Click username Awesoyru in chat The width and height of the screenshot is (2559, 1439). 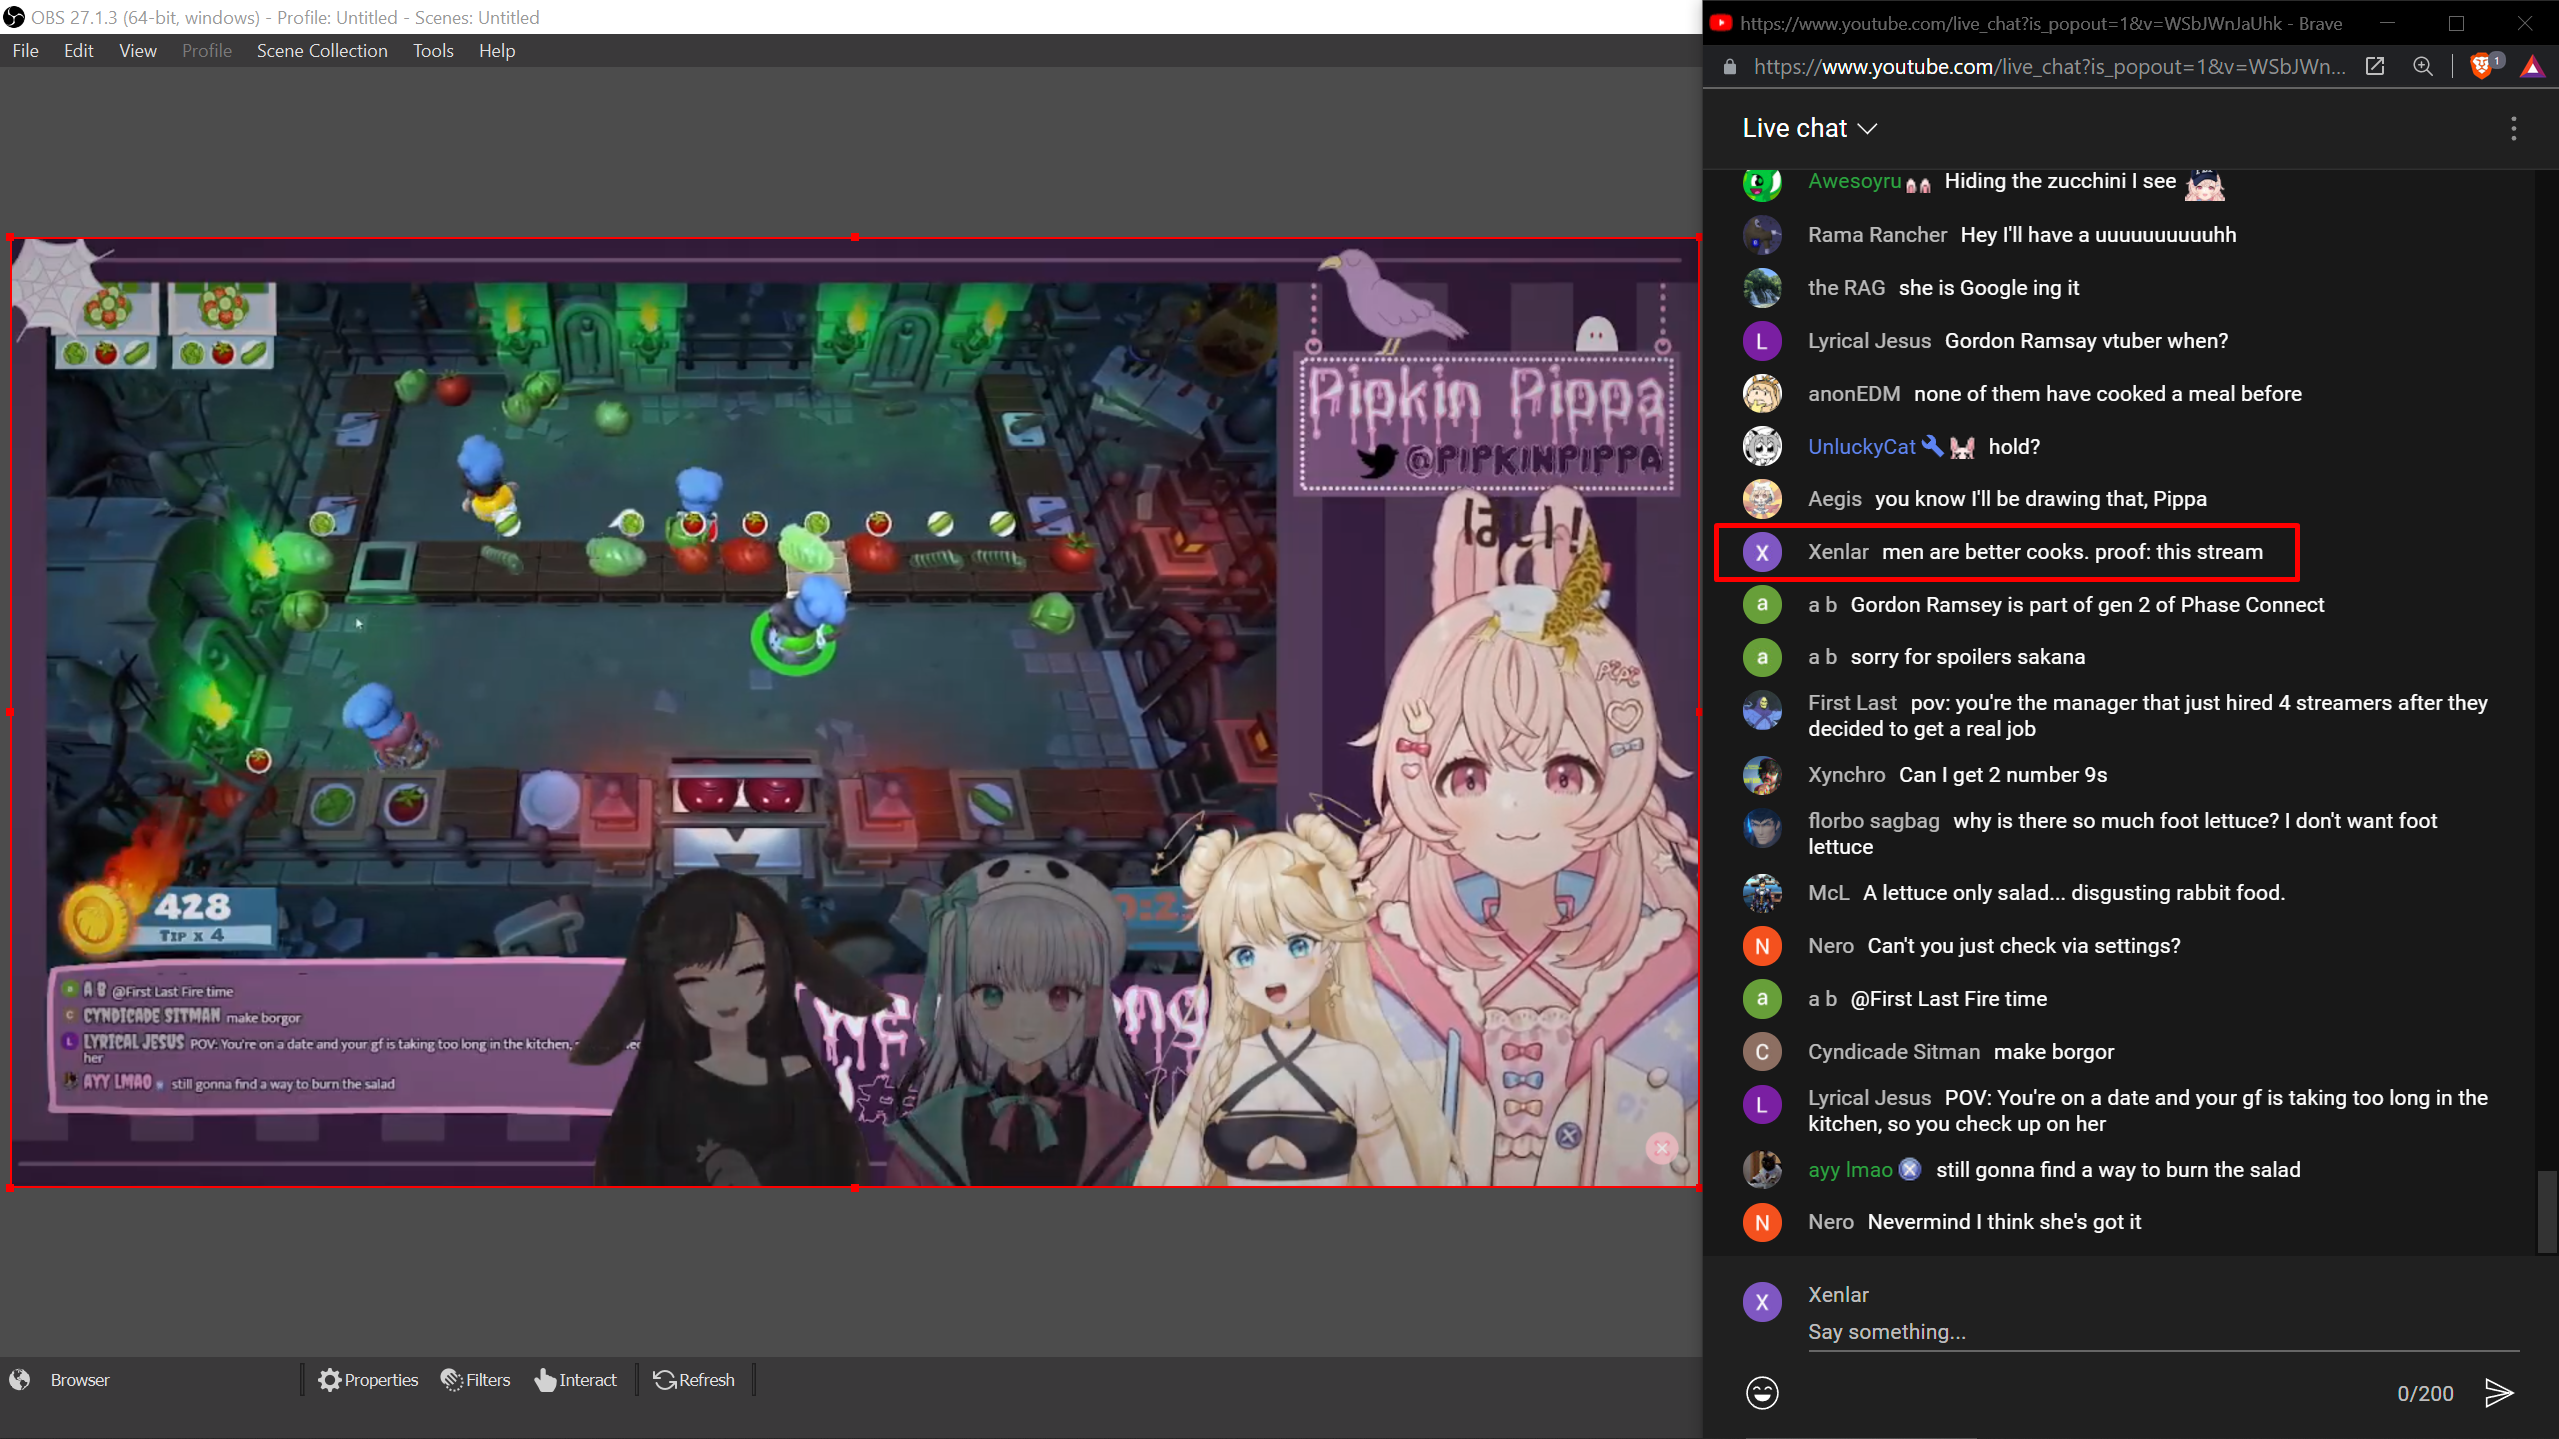1854,181
